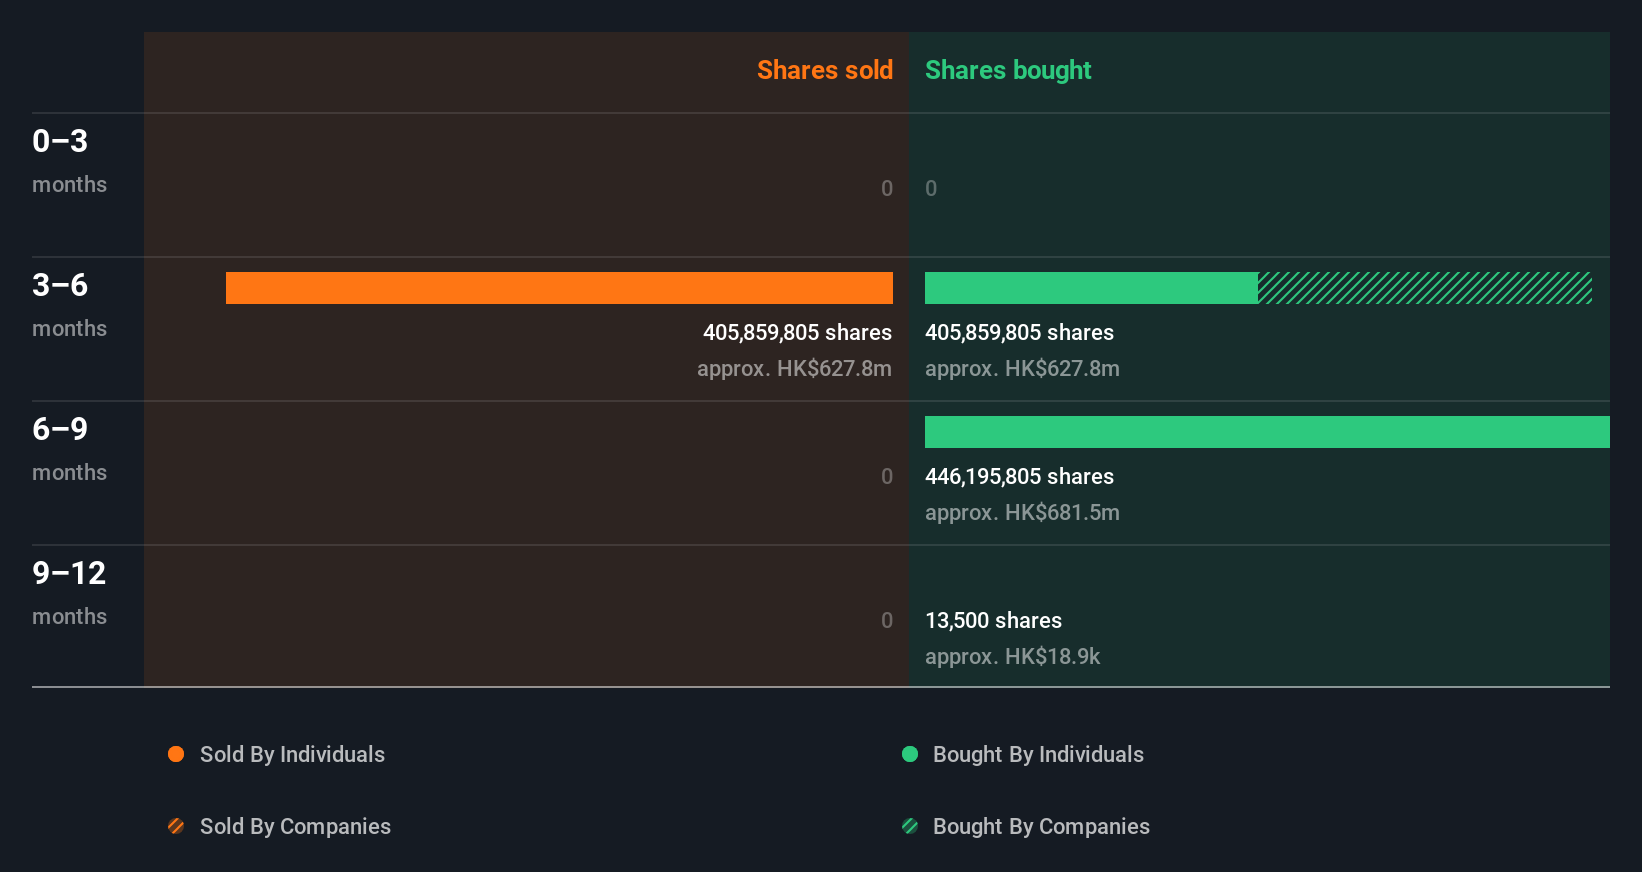Screen dimensions: 1642x872
Task: Click the 13,500 shares value
Action: point(993,621)
